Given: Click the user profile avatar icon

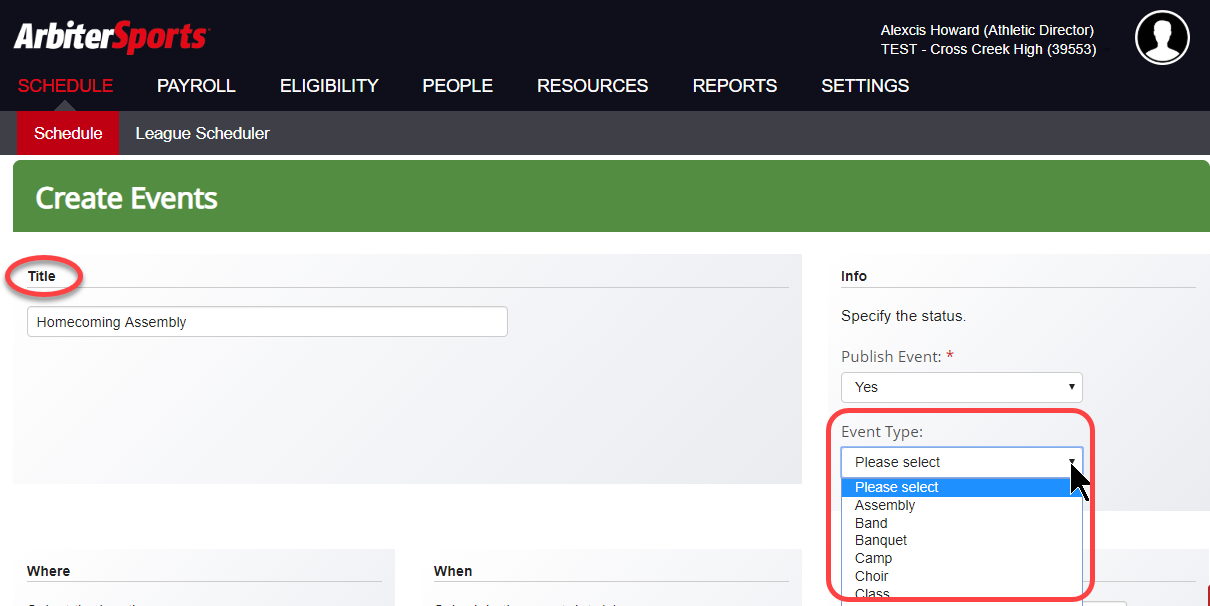Looking at the screenshot, I should click(x=1161, y=38).
